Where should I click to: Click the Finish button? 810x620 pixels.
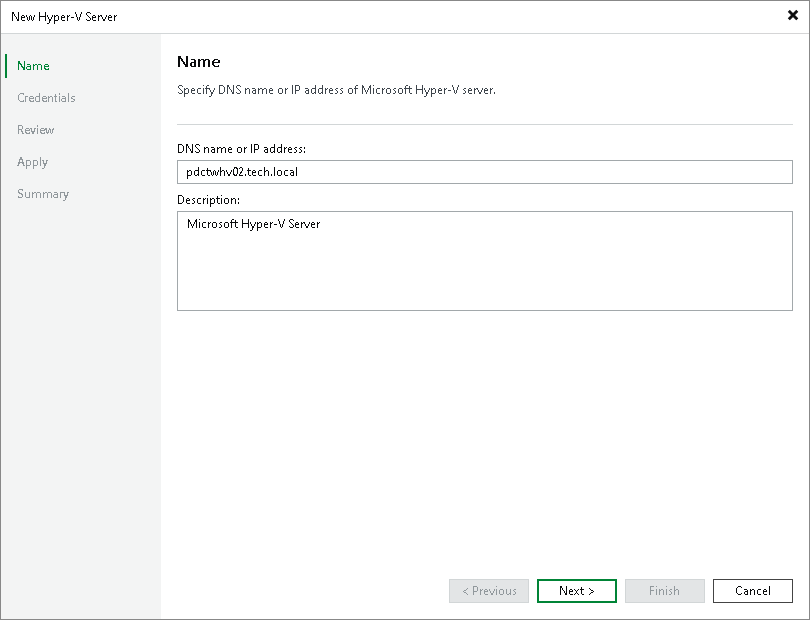[x=664, y=590]
